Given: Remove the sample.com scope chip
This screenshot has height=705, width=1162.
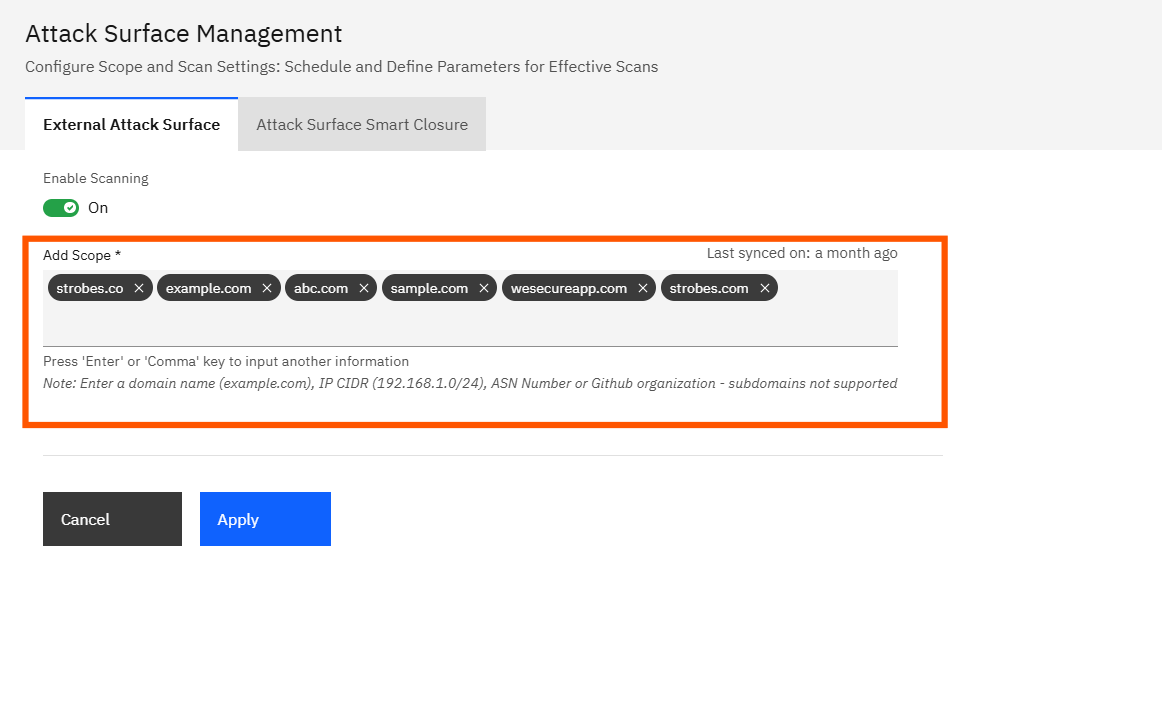Looking at the screenshot, I should [x=484, y=288].
